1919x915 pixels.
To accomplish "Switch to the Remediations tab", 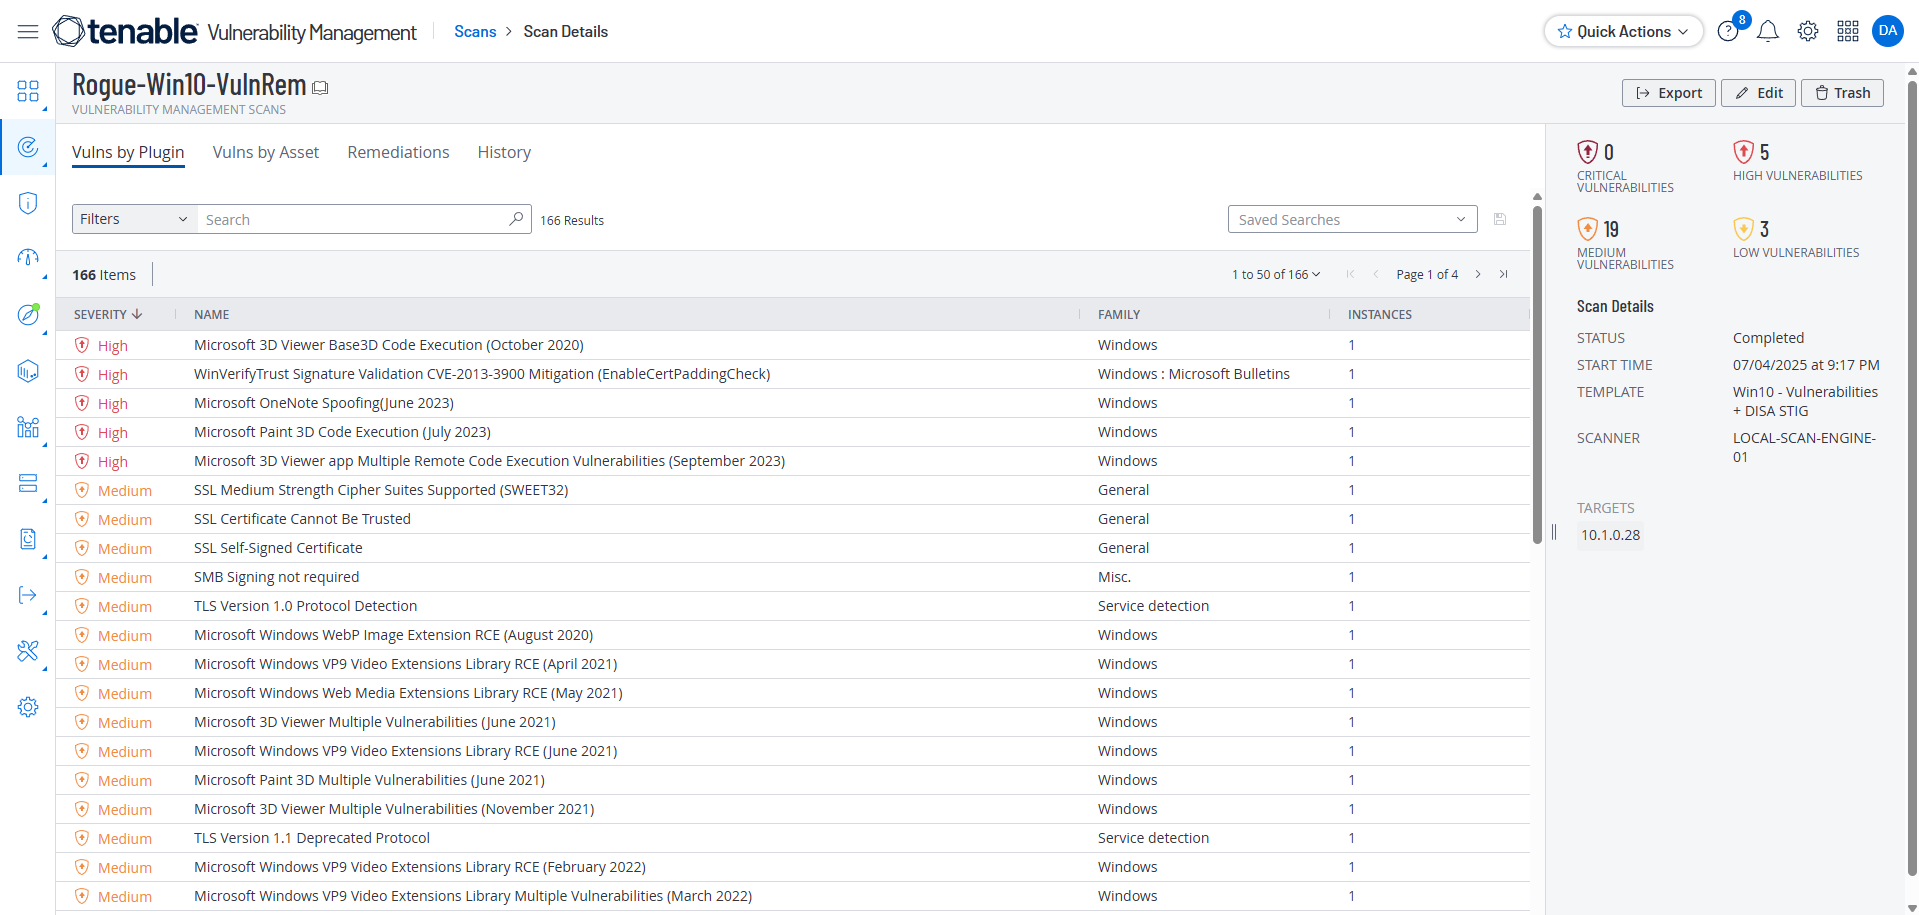I will tap(398, 152).
